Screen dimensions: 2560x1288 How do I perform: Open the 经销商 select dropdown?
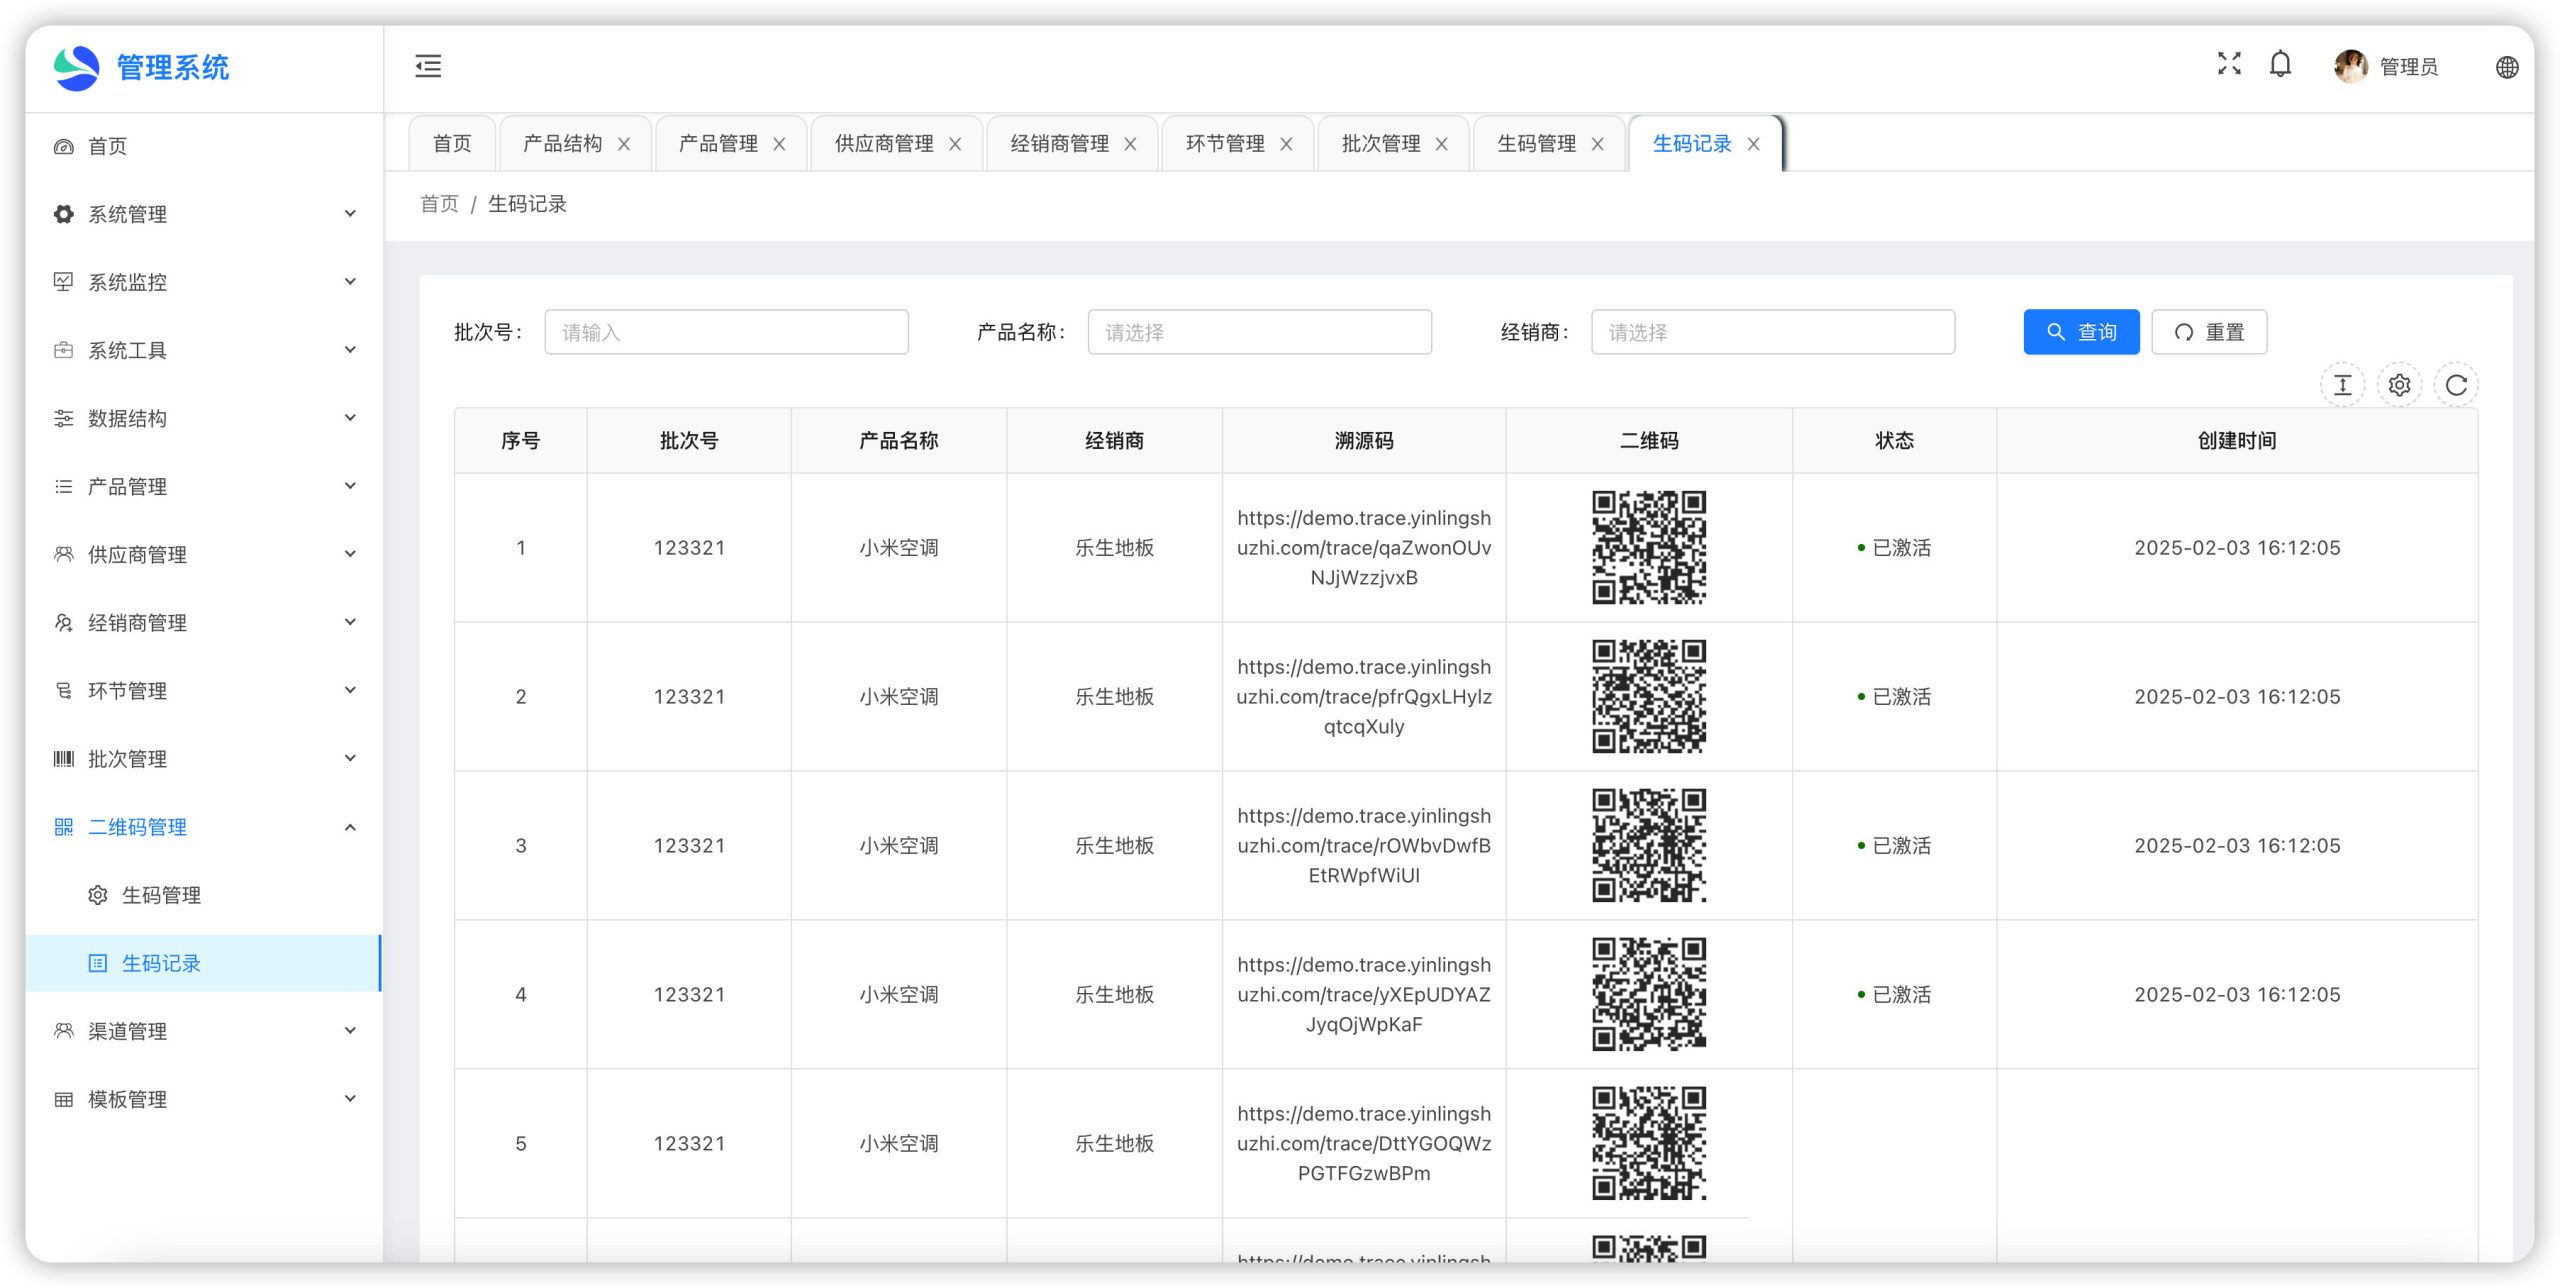[x=1772, y=332]
